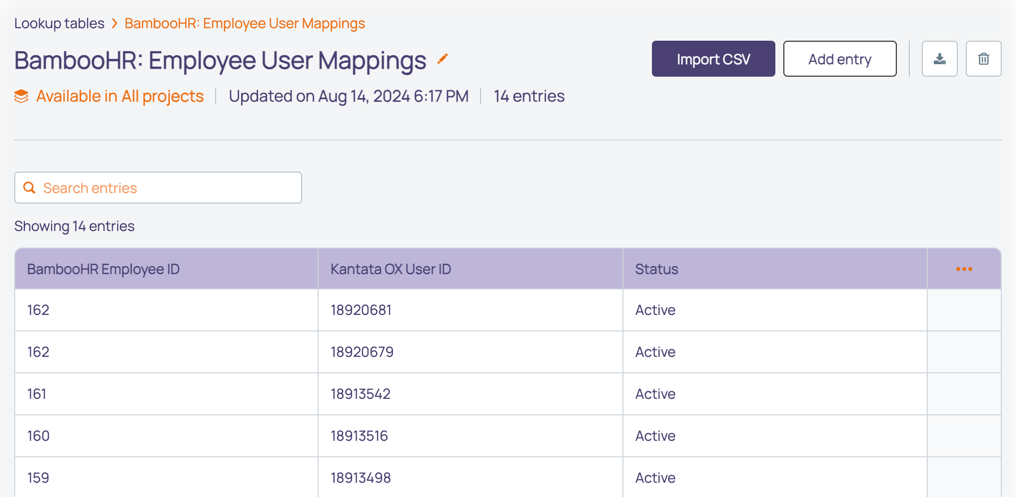
Task: Select cell with user ID 18913542
Action: coord(470,394)
